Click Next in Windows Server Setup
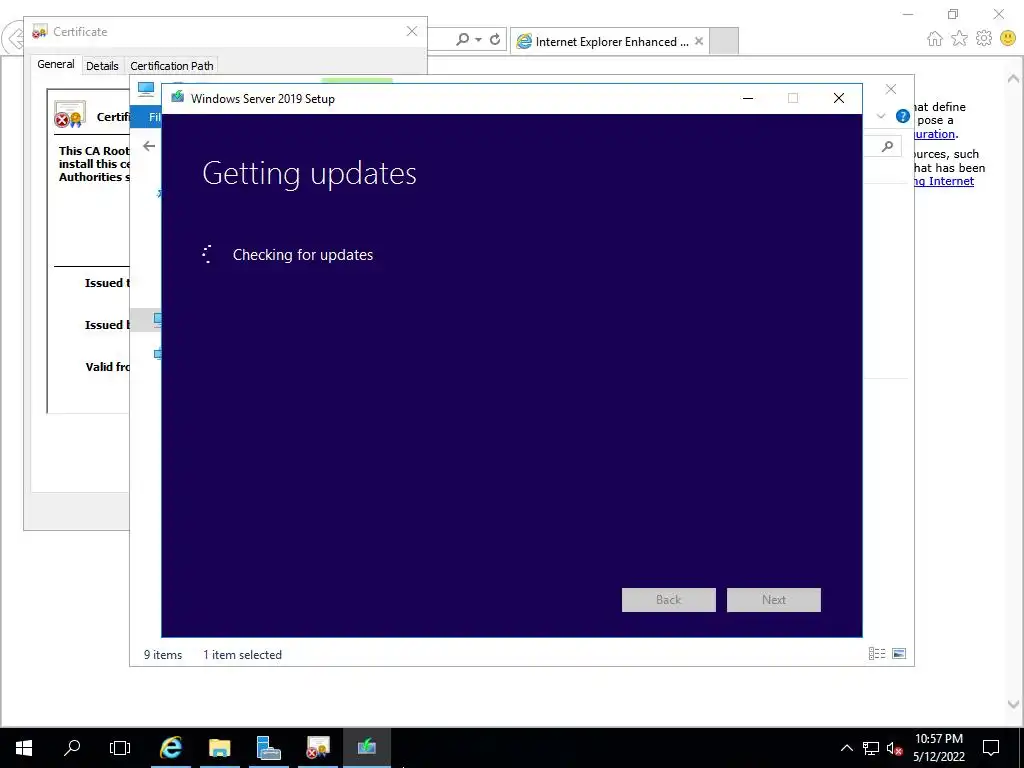 pos(774,600)
